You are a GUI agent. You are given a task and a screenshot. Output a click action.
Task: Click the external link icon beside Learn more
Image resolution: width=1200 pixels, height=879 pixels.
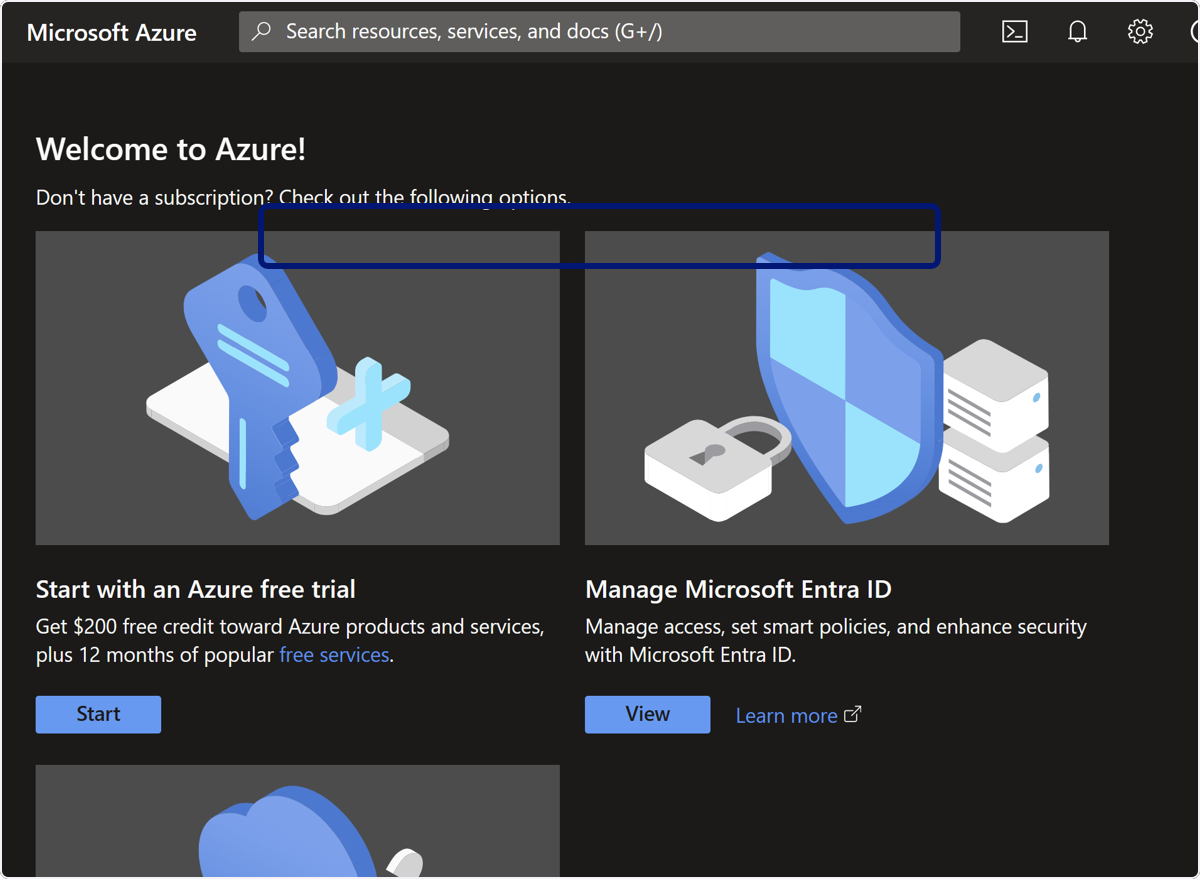coord(853,715)
